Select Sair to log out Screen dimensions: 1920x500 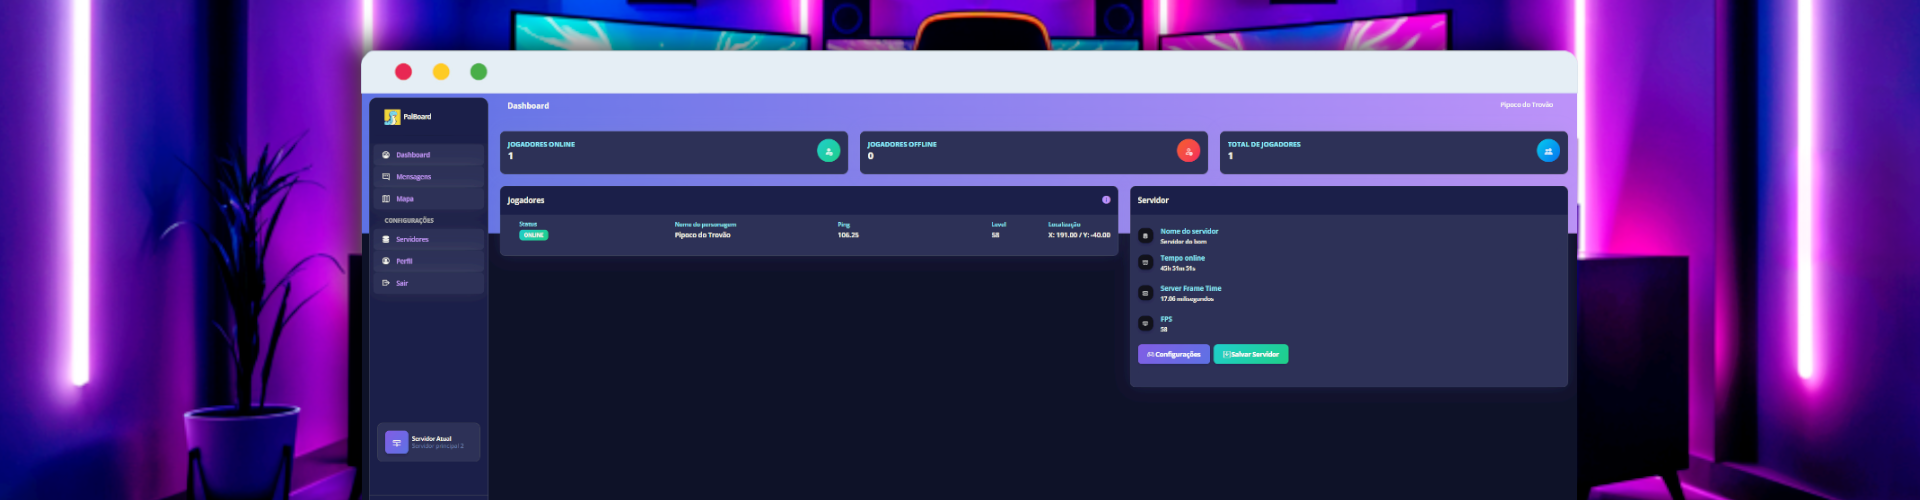(428, 283)
